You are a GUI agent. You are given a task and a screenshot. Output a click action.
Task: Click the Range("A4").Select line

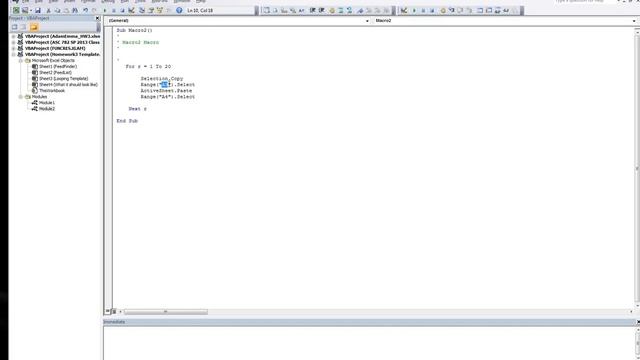coord(168,97)
